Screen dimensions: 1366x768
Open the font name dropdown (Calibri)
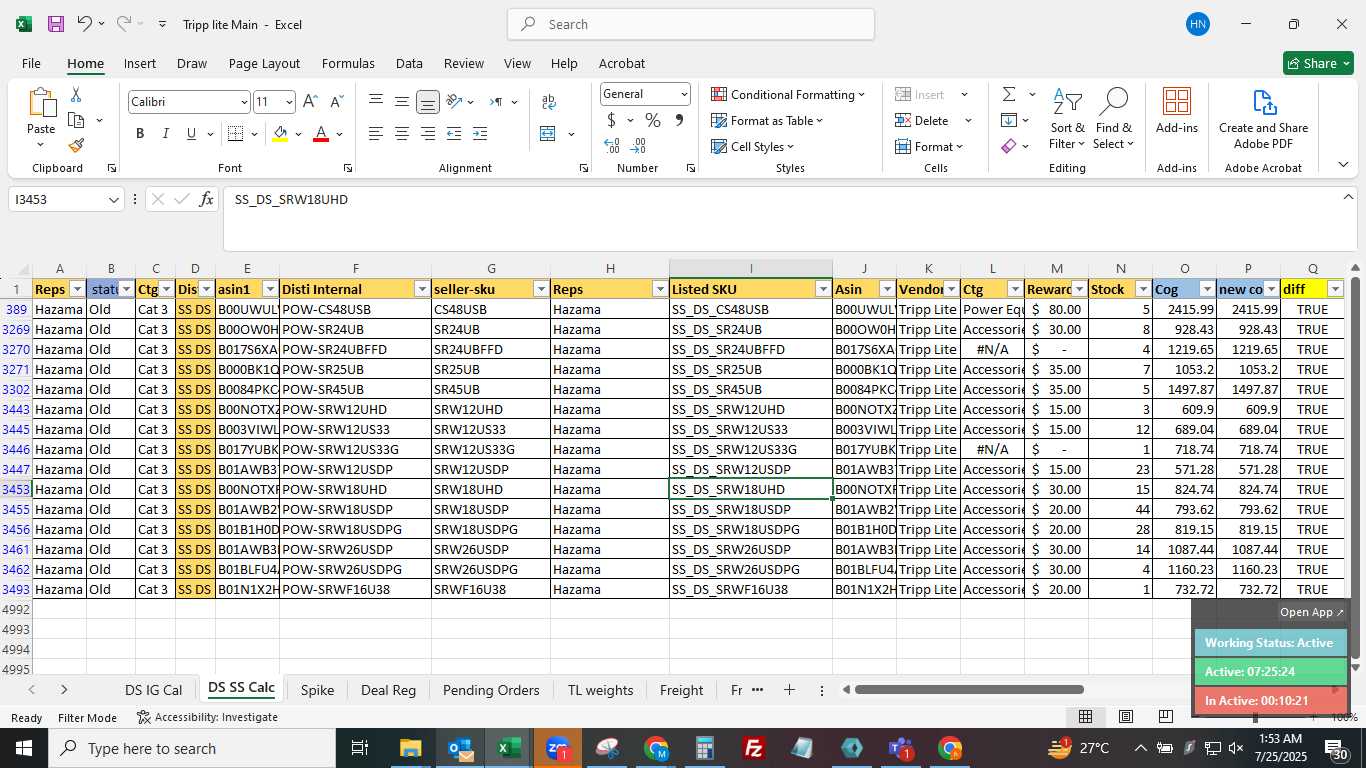pos(243,102)
